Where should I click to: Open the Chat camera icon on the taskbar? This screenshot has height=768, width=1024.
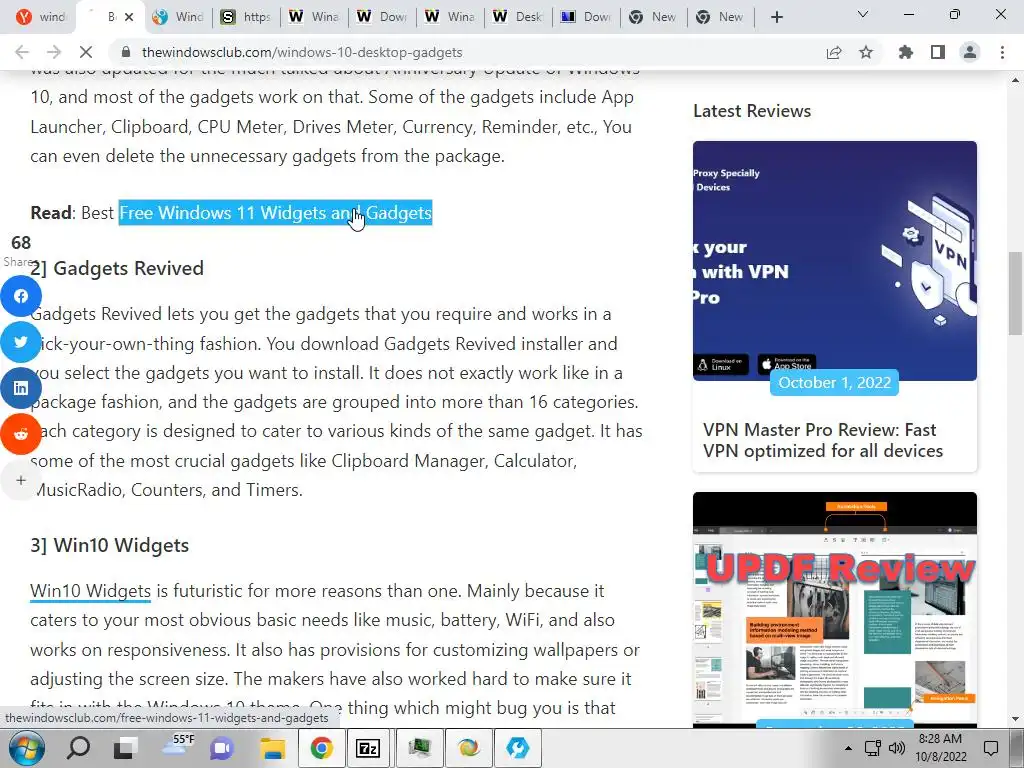pos(222,748)
